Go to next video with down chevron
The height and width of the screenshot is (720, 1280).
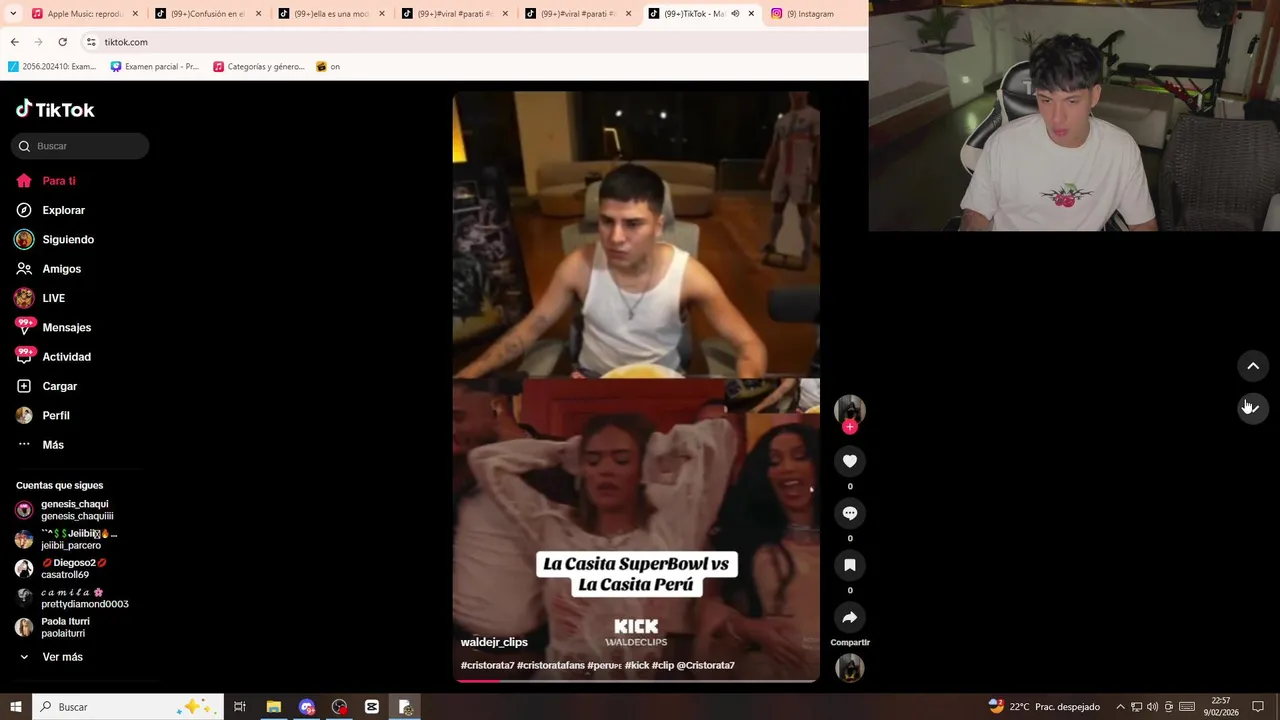click(x=1253, y=407)
